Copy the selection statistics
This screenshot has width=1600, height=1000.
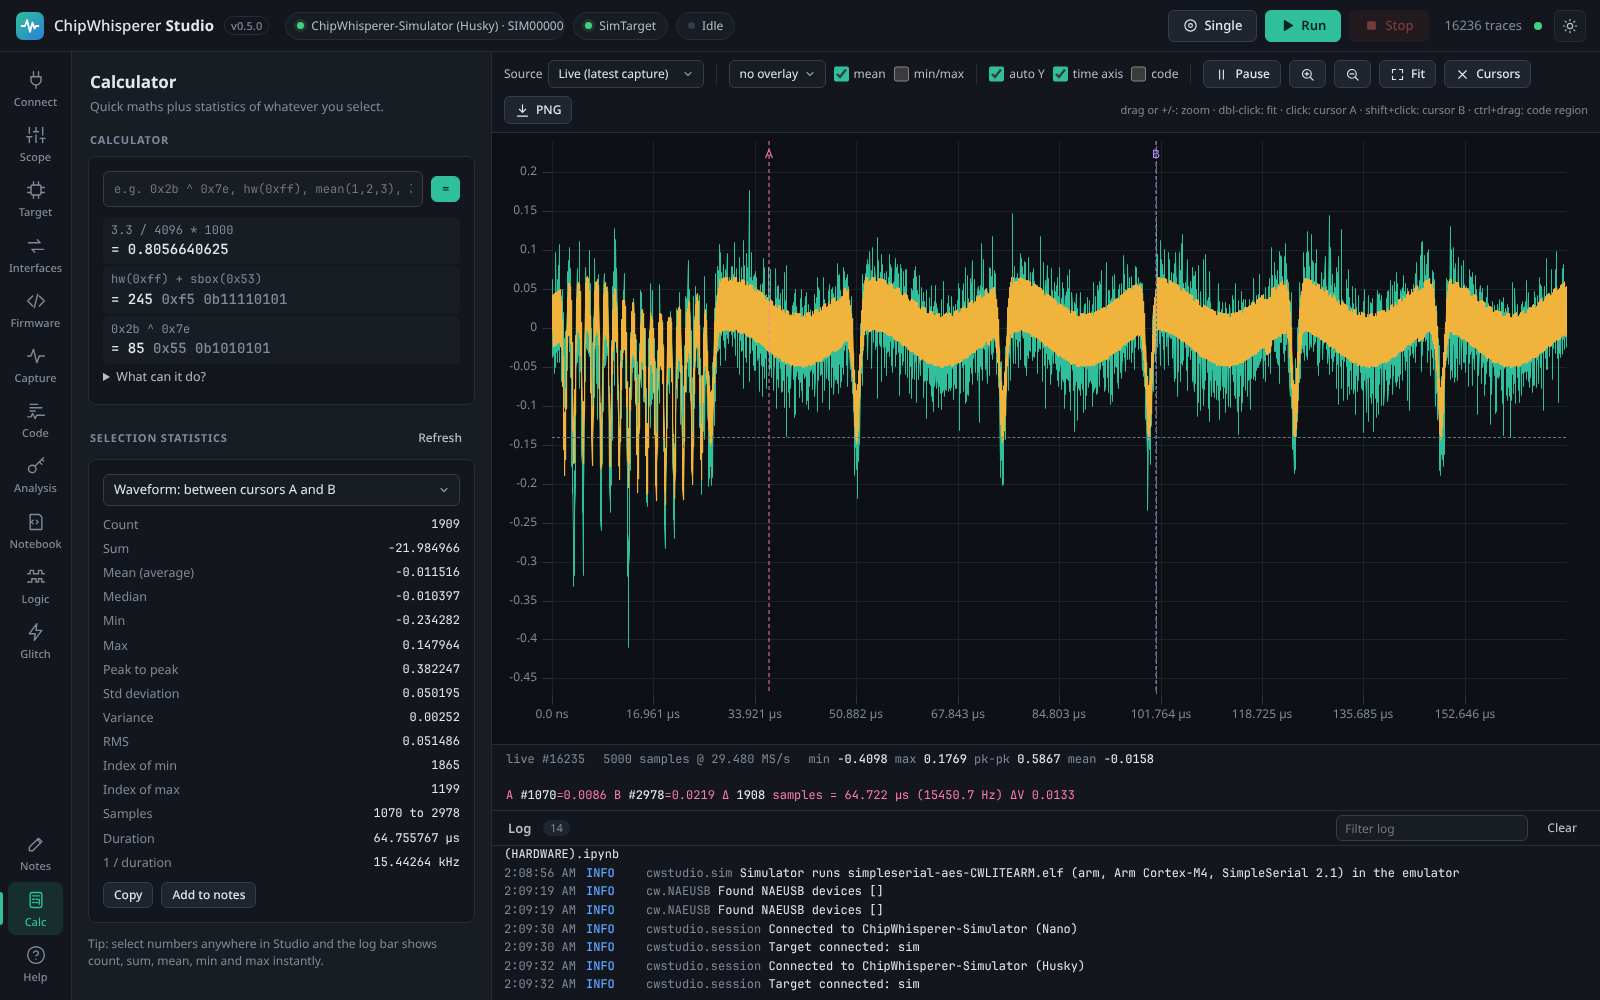[128, 895]
